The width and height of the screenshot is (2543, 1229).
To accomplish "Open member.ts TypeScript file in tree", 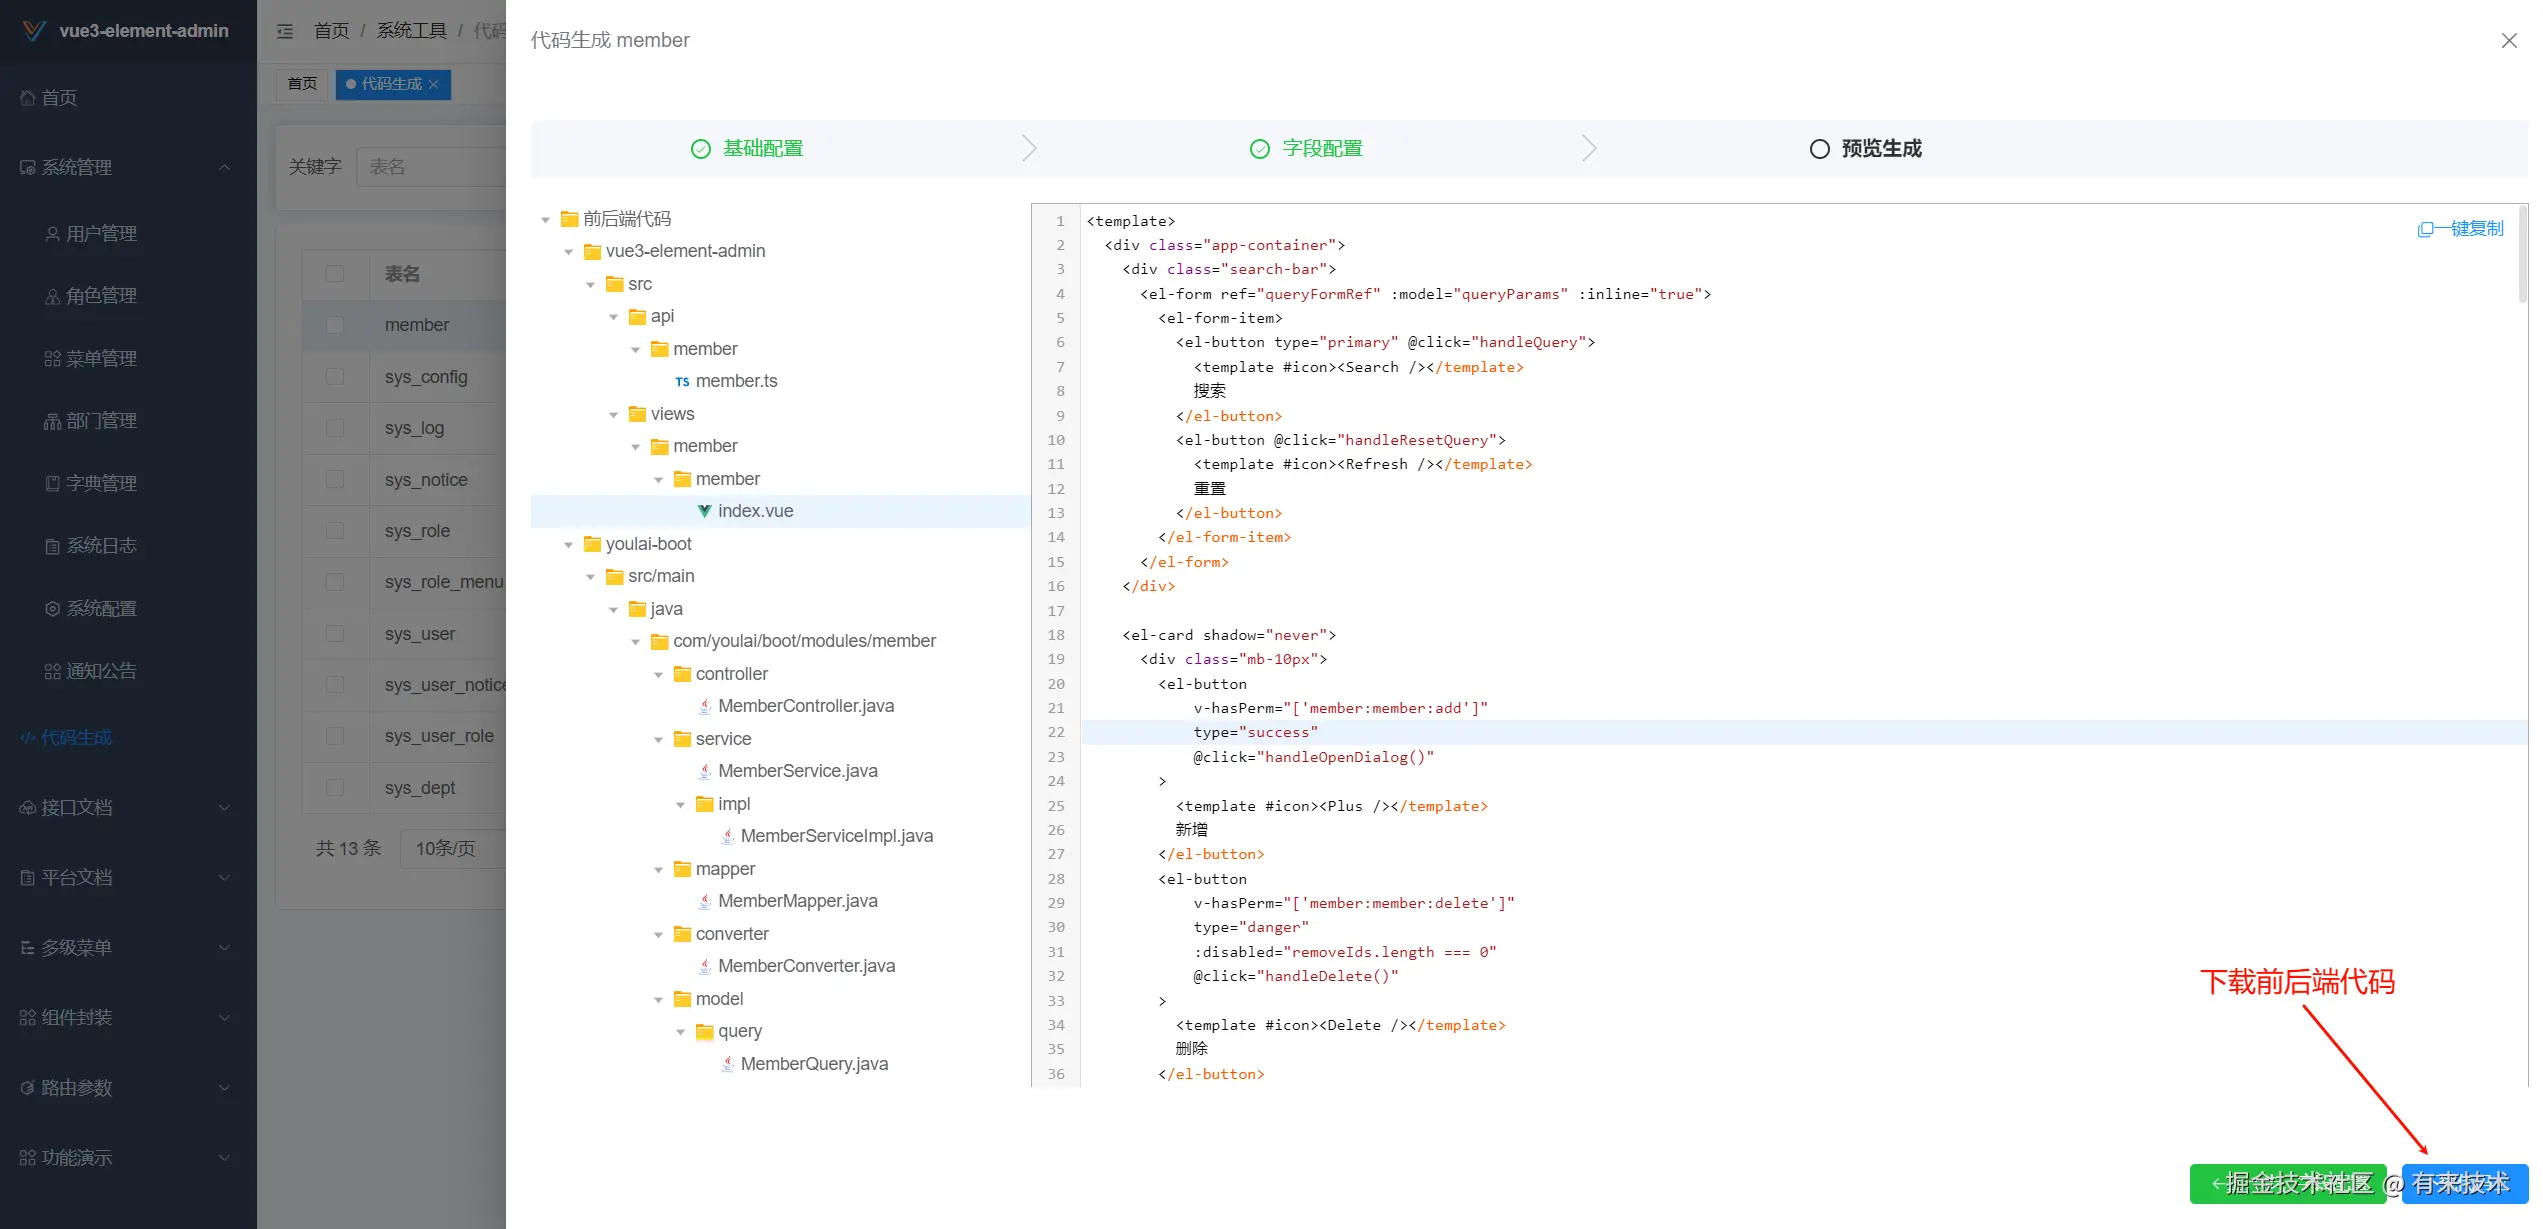I will 735,381.
